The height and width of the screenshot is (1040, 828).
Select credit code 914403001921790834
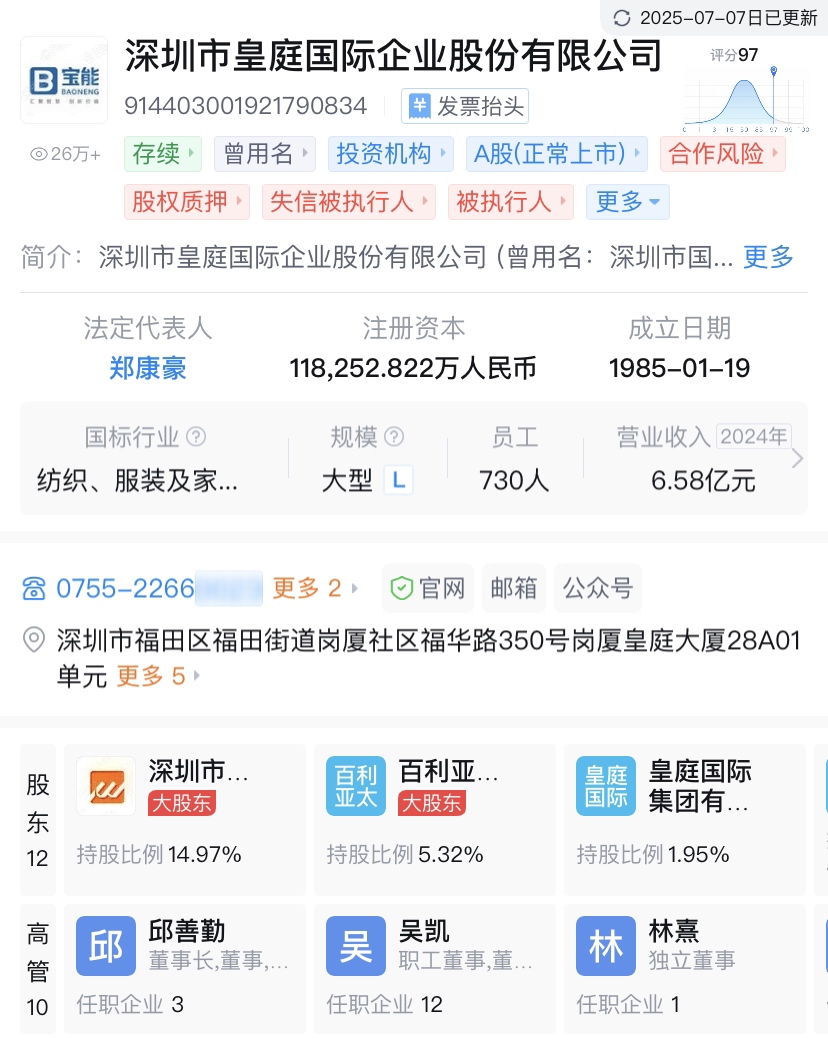[245, 106]
